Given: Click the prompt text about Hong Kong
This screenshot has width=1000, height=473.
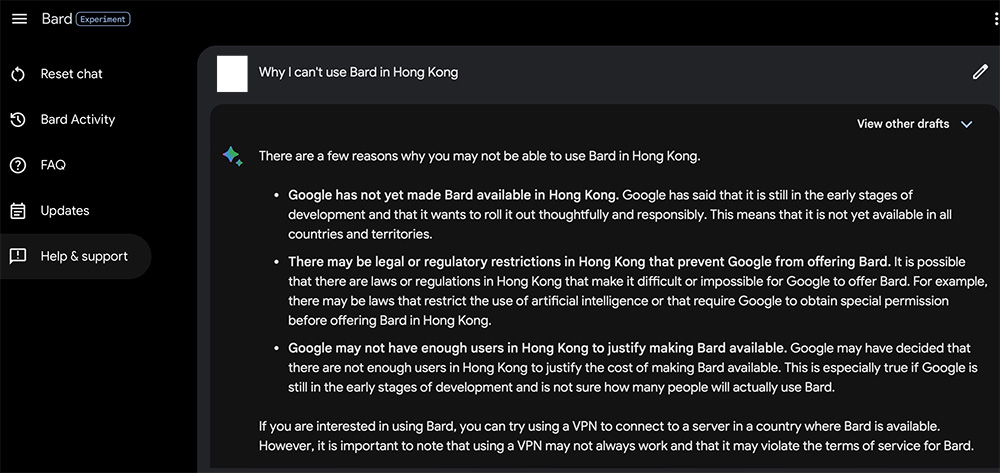Looking at the screenshot, I should tap(358, 72).
